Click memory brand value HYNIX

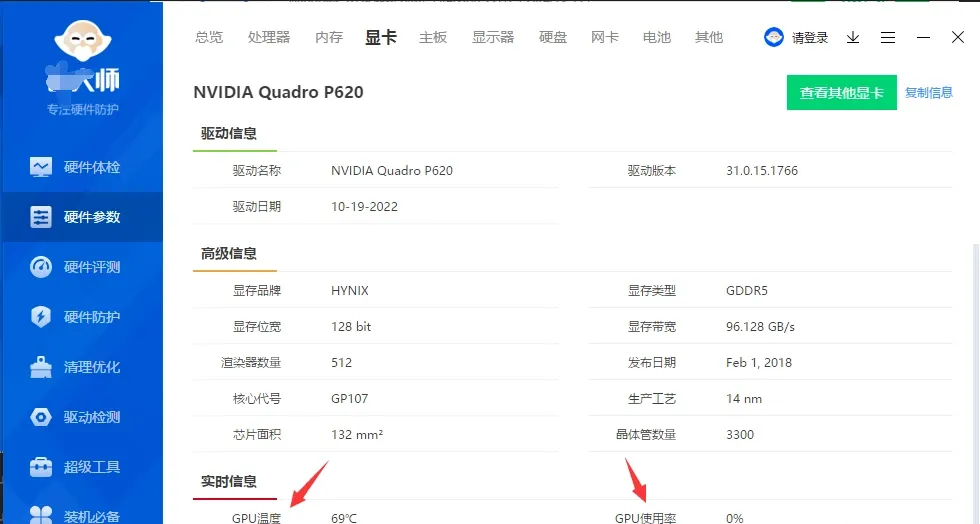(350, 291)
